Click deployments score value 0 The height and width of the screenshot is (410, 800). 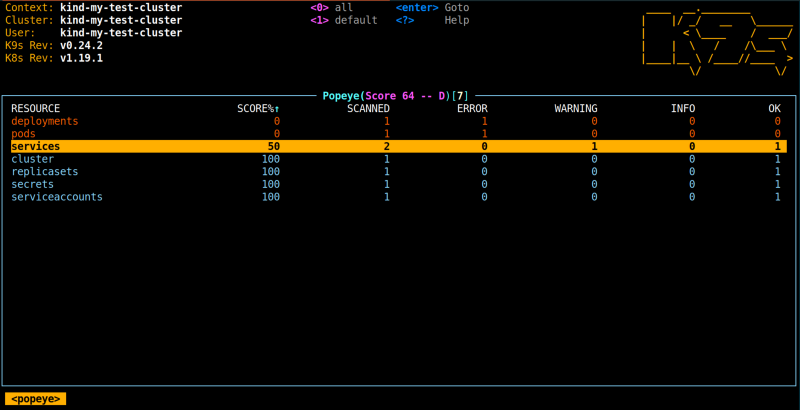[277, 121]
